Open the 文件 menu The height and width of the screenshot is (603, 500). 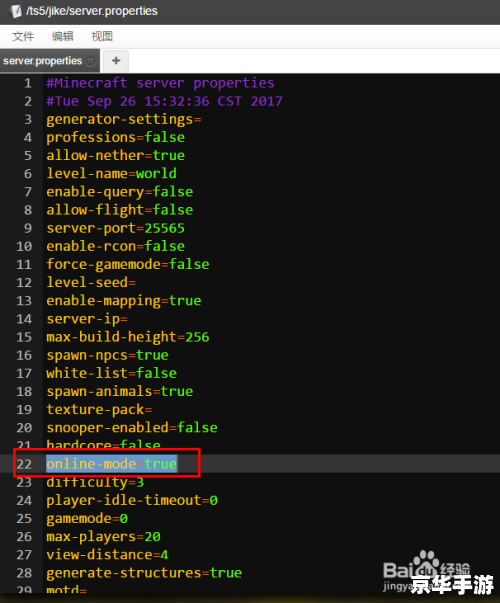pyautogui.click(x=23, y=37)
